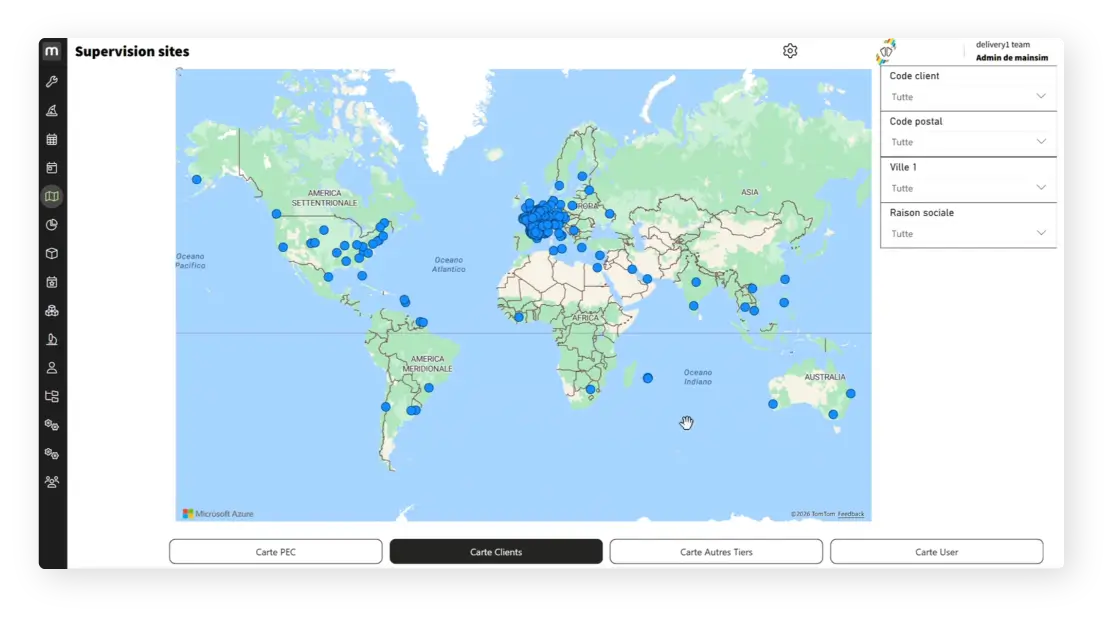The width and height of the screenshot is (1116, 621).
Task: Select the wizard hat icon in sidebar
Action: point(52,110)
